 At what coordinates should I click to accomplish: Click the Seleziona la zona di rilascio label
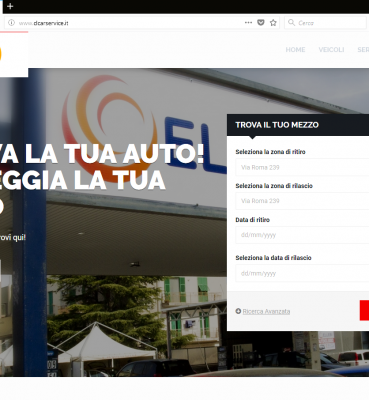pos(274,186)
